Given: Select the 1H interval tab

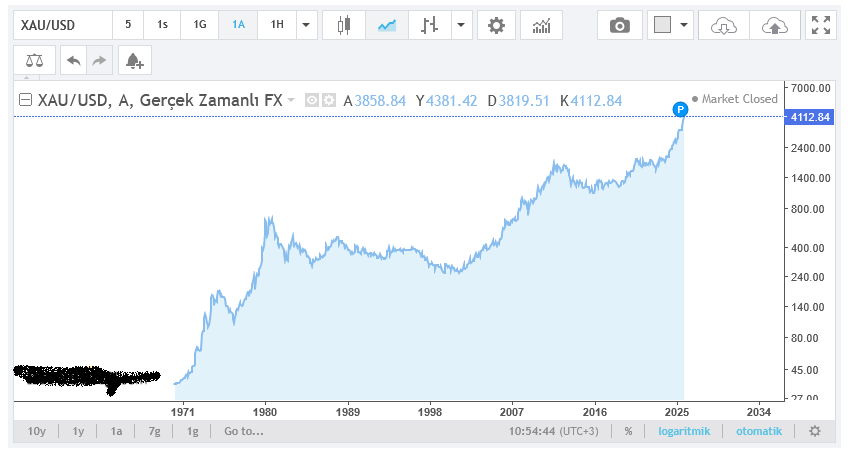Looking at the screenshot, I should click(x=277, y=26).
